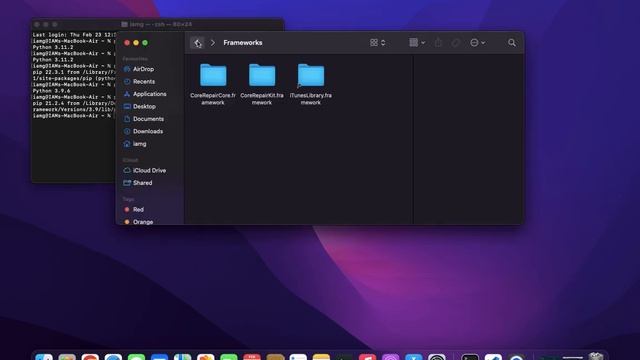This screenshot has height=360, width=640.
Task: Close the Finder window with red button
Action: (x=127, y=43)
